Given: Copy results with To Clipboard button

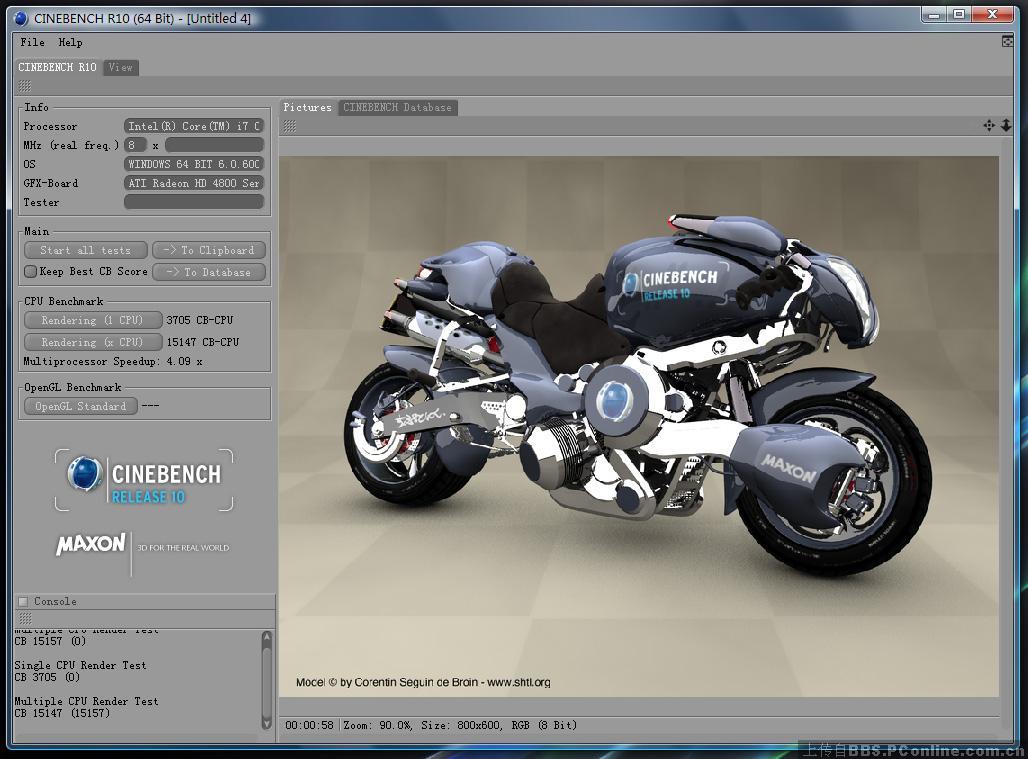Looking at the screenshot, I should coord(208,250).
